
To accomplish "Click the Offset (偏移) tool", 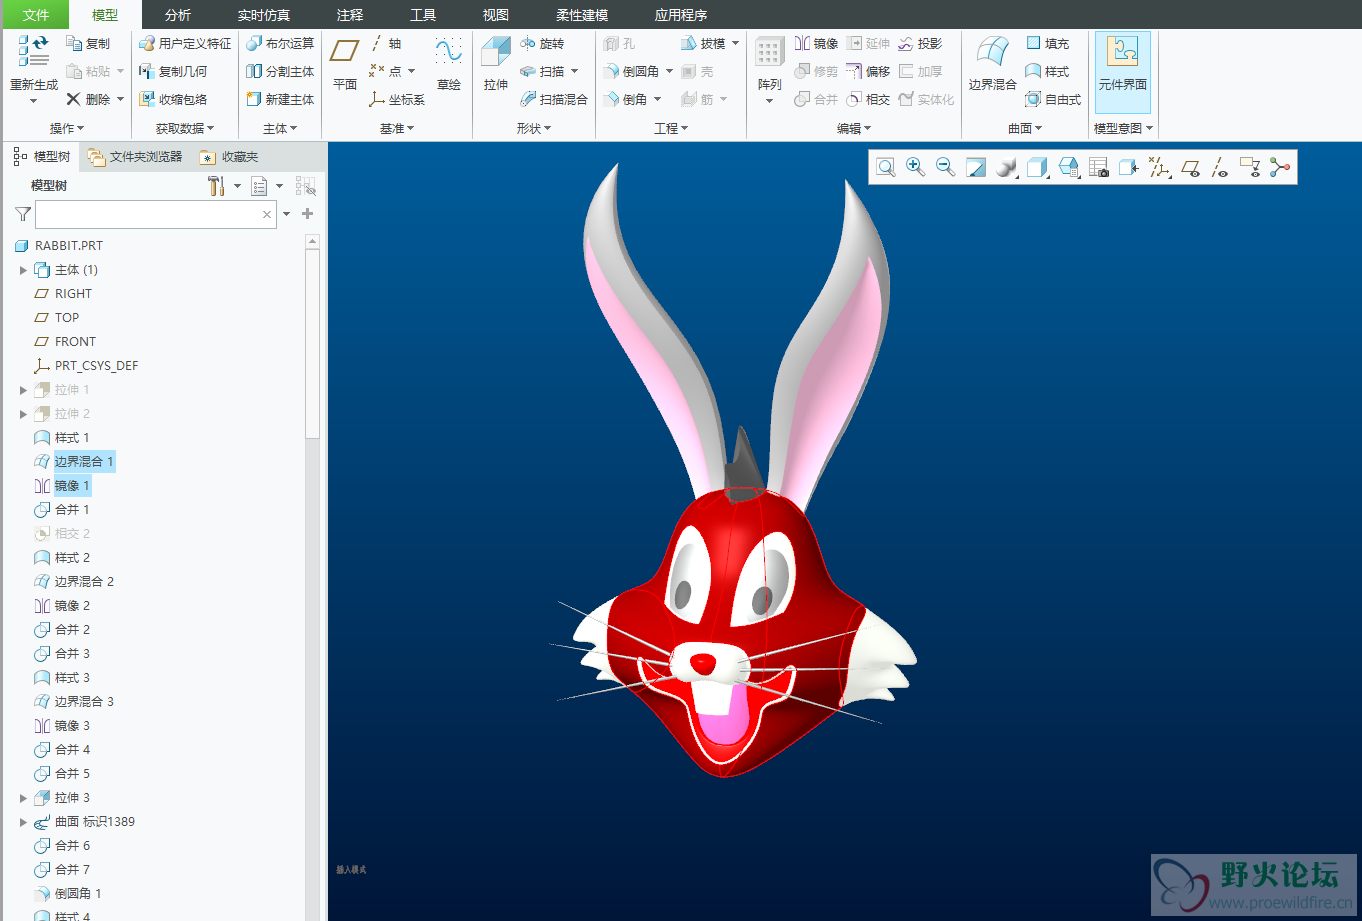I will point(868,71).
